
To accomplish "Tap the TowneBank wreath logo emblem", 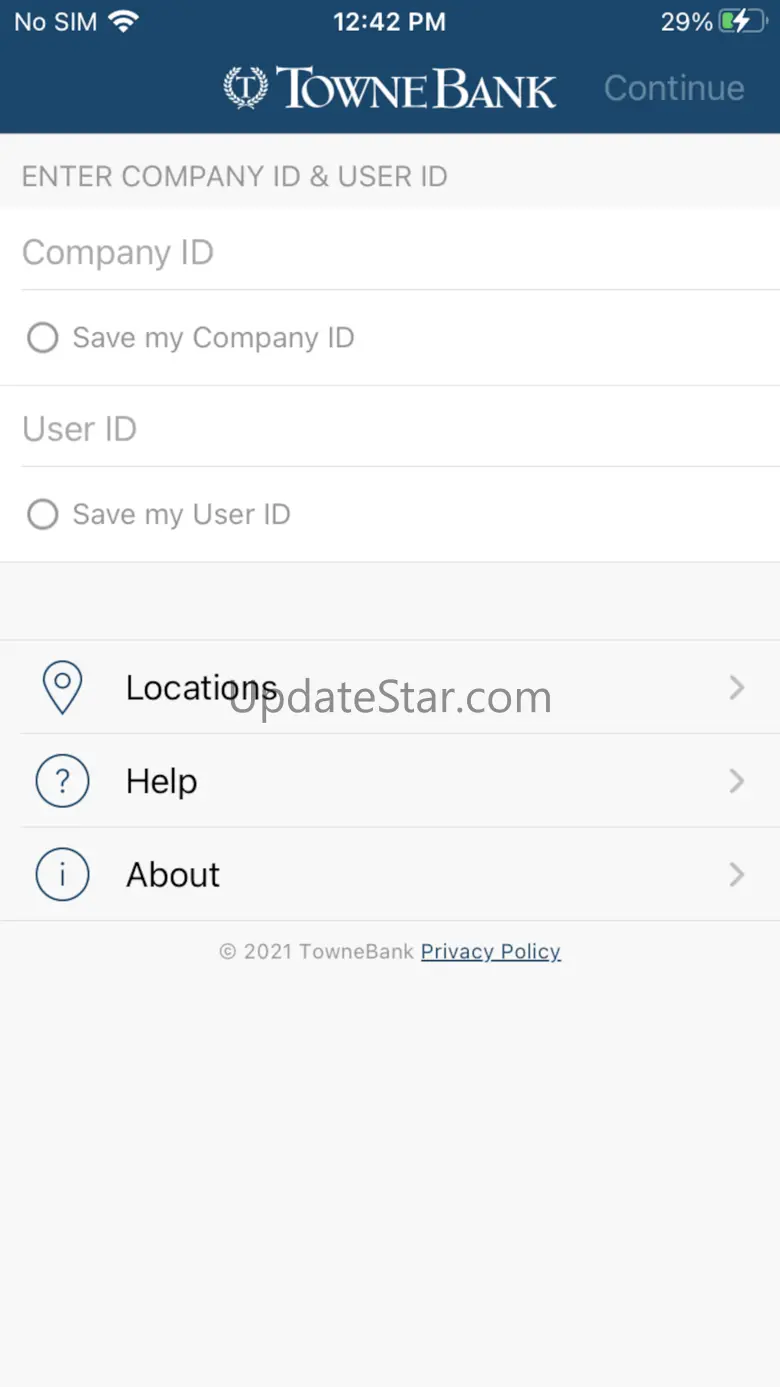I will tap(245, 87).
